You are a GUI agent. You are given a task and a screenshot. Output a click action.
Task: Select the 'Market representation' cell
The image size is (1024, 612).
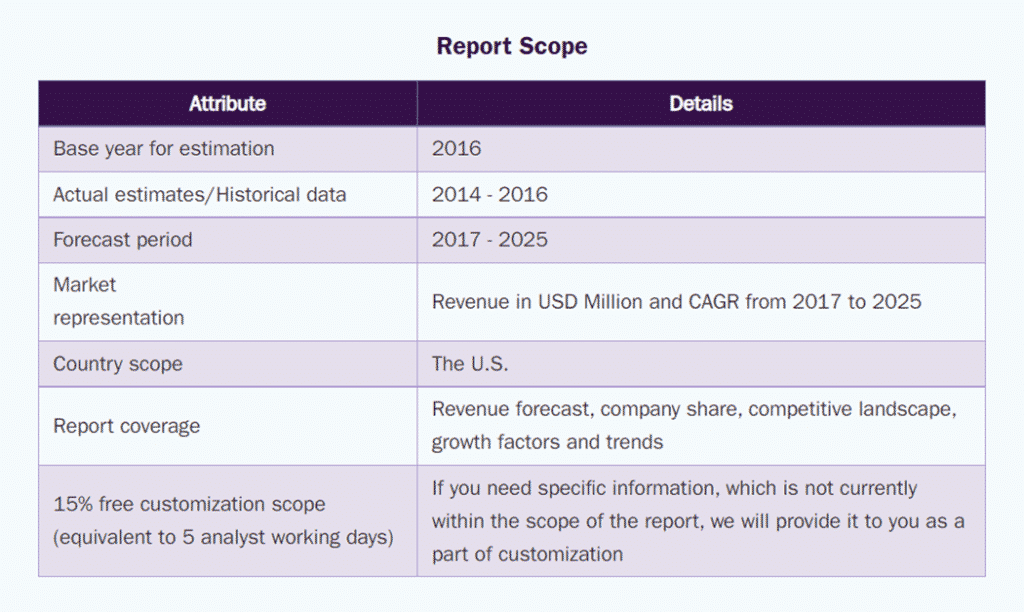click(228, 302)
